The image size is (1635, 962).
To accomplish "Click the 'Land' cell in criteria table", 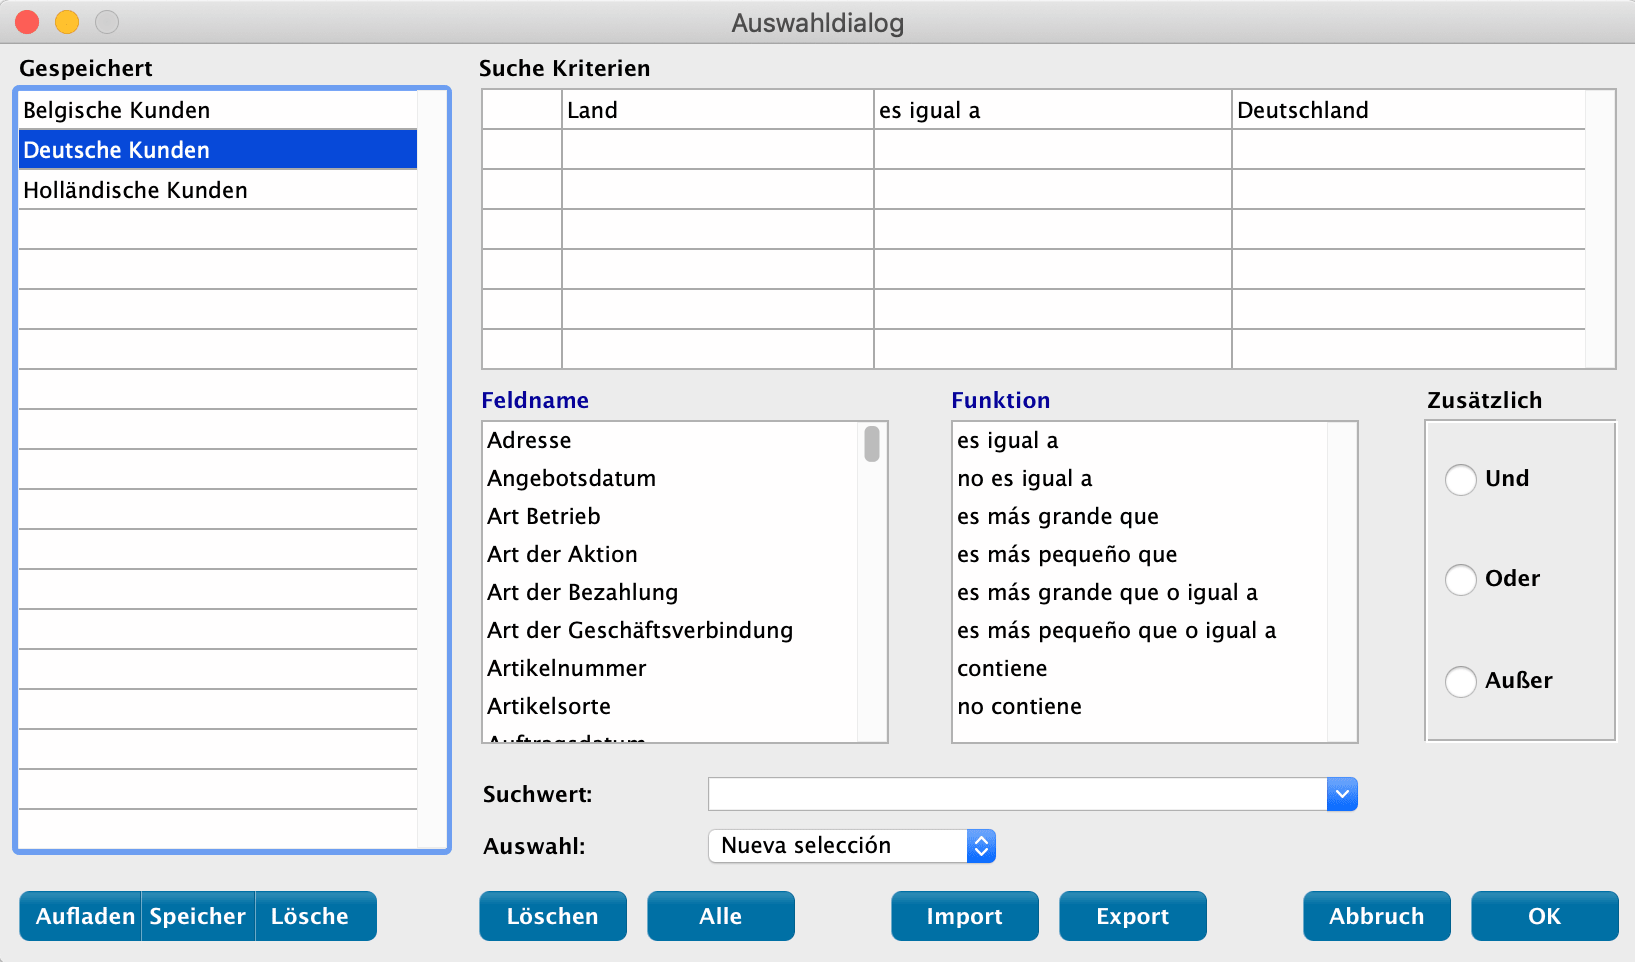I will coord(718,110).
